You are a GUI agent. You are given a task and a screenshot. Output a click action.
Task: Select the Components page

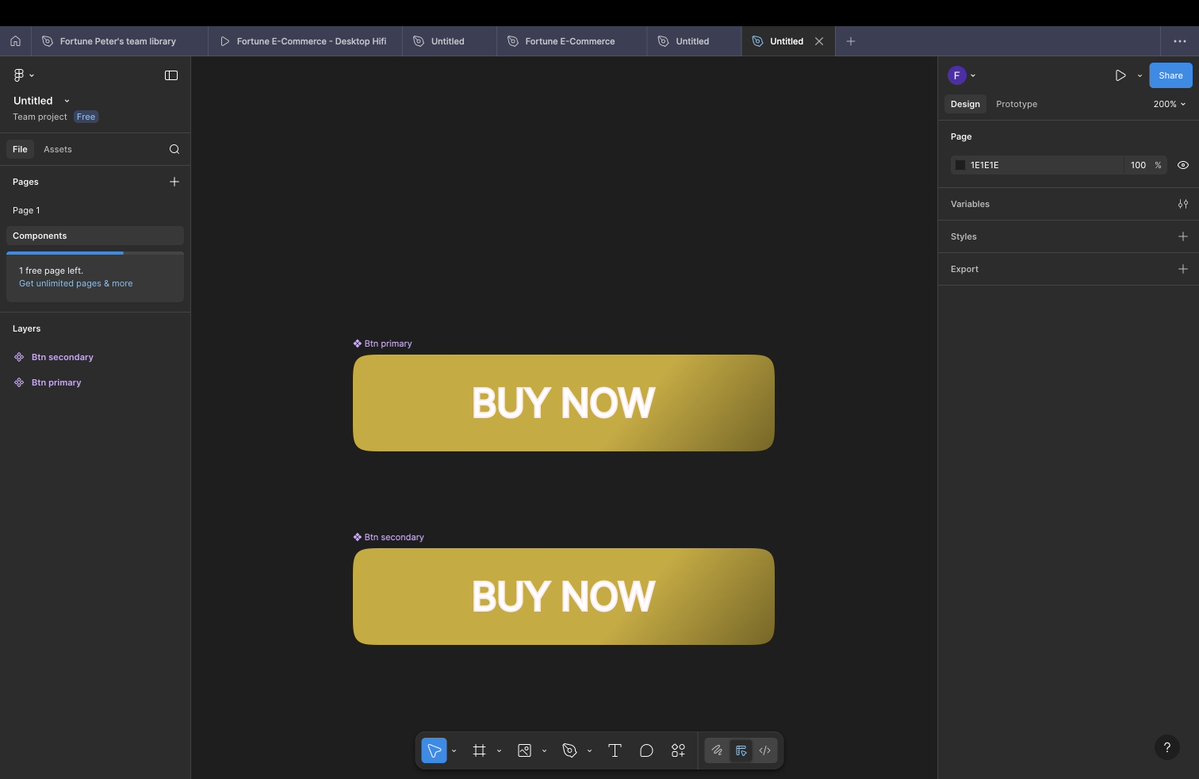pos(95,235)
